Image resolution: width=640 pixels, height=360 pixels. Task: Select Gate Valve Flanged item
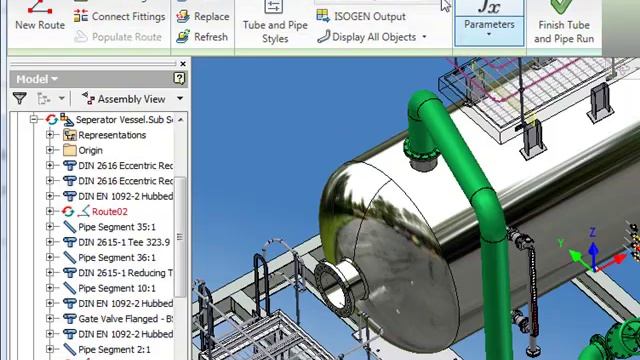[x=125, y=319]
